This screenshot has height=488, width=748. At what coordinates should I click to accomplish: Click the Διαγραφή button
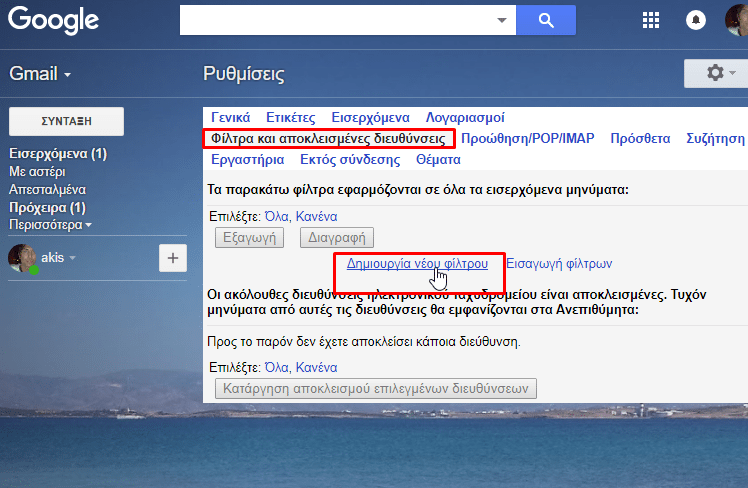click(x=337, y=238)
